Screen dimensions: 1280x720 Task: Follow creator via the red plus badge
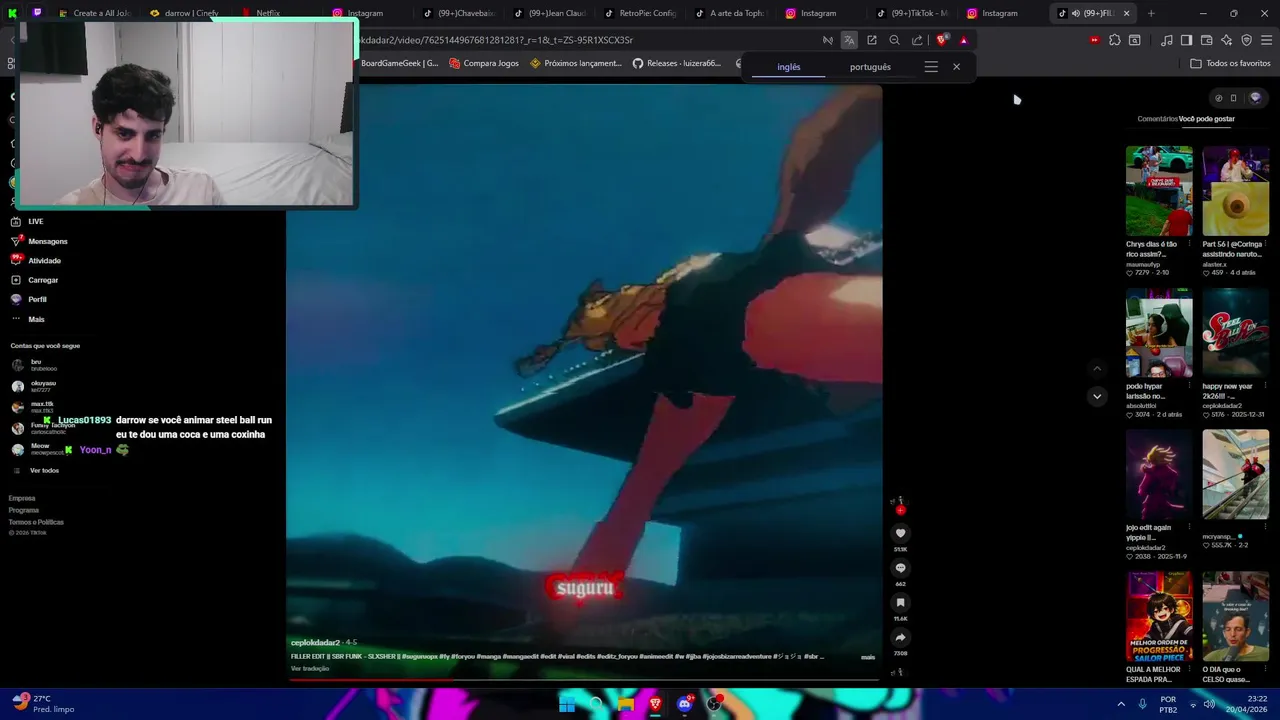[900, 510]
